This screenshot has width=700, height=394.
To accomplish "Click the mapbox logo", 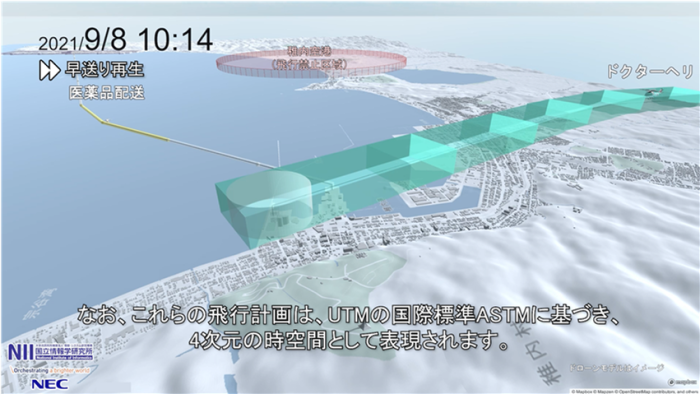I will (x=681, y=382).
